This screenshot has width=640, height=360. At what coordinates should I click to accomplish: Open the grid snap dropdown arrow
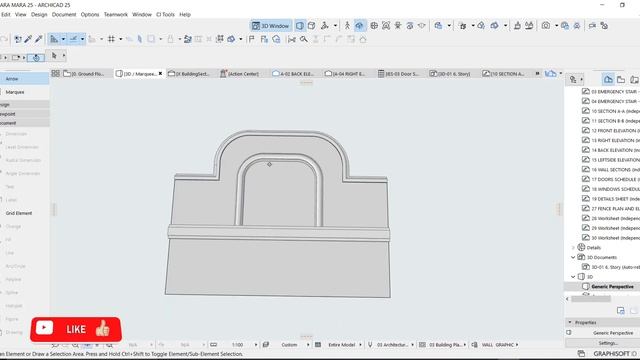pos(120,39)
